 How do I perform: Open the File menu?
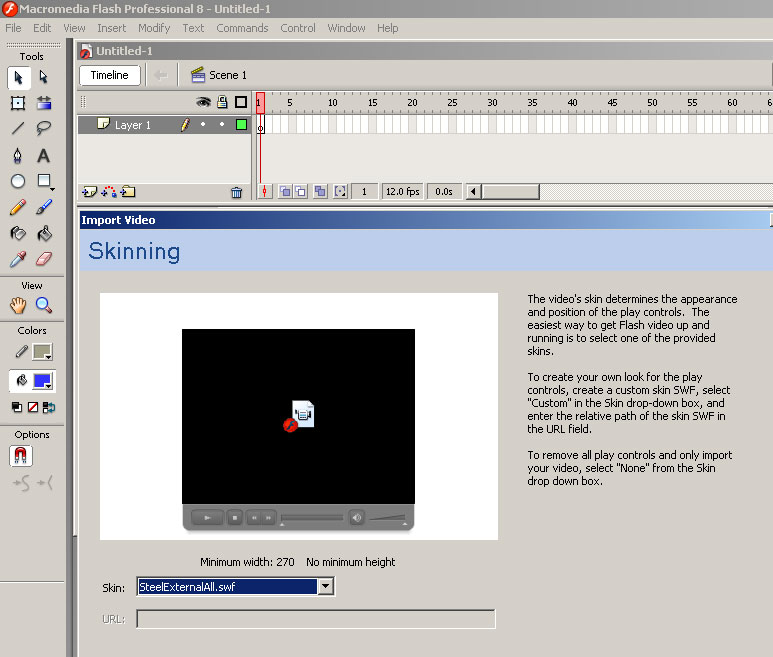(13, 28)
